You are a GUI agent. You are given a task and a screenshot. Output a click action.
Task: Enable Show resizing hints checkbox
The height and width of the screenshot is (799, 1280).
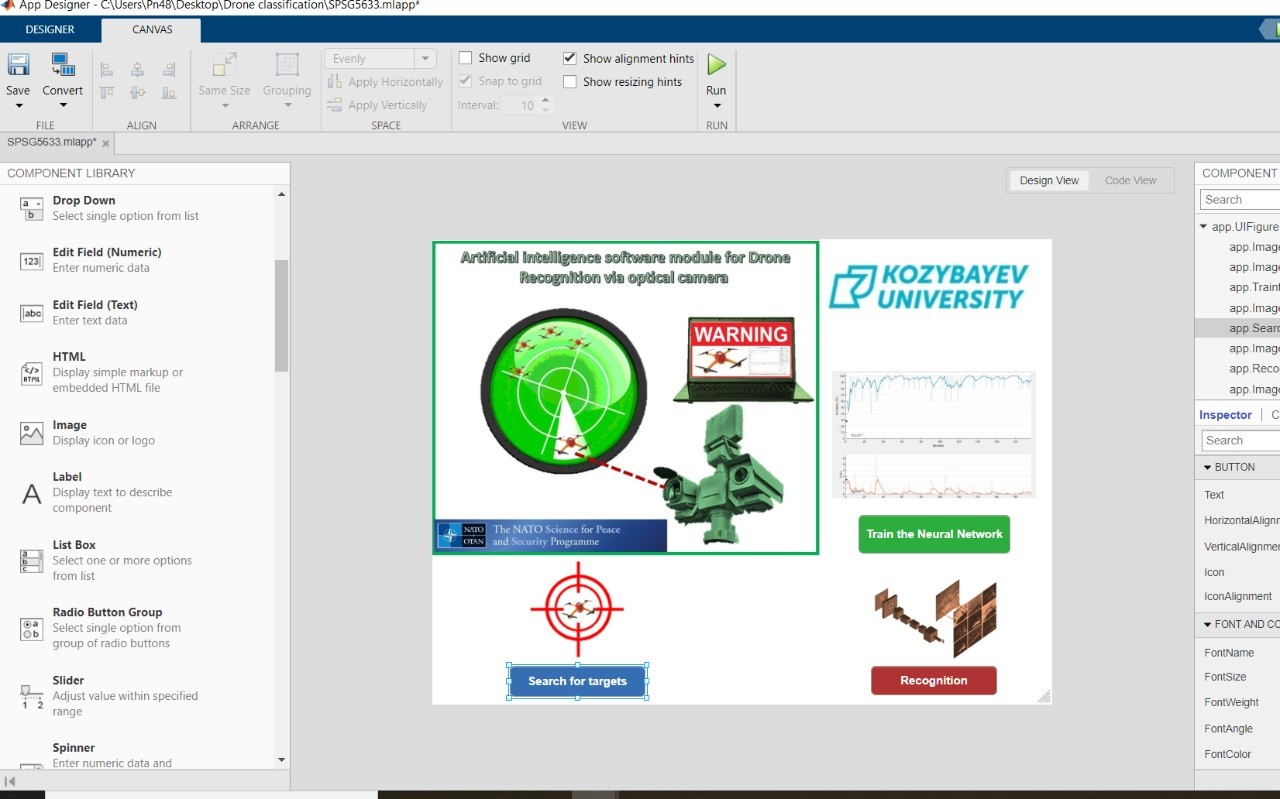(x=570, y=82)
